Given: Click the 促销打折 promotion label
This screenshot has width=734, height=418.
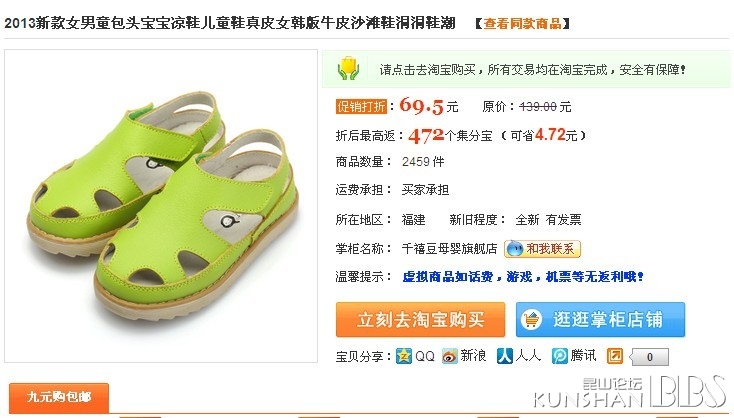Looking at the screenshot, I should [361, 107].
